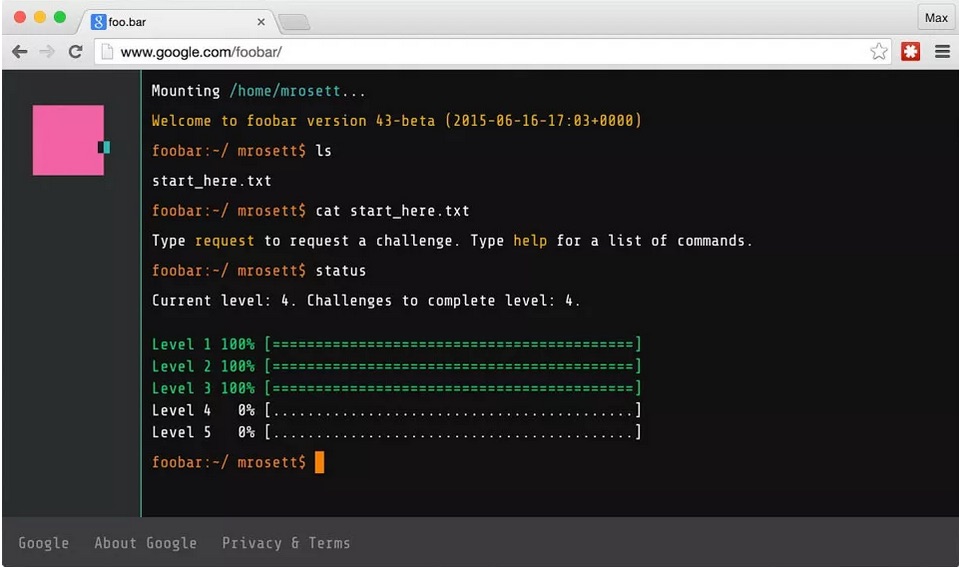The width and height of the screenshot is (959, 567).
Task: Click the address bar showing www.google.com/foobar/
Action: pyautogui.click(x=480, y=52)
